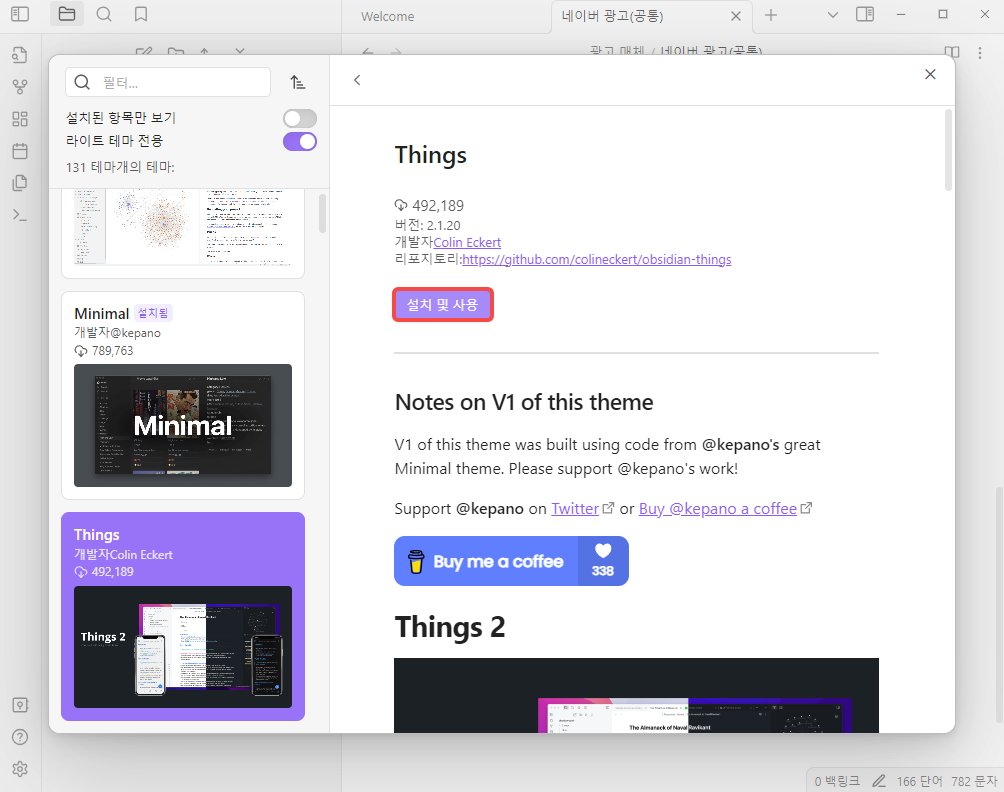Toggle 라이트 테마 전용 switch
The height and width of the screenshot is (792, 1004).
[300, 141]
